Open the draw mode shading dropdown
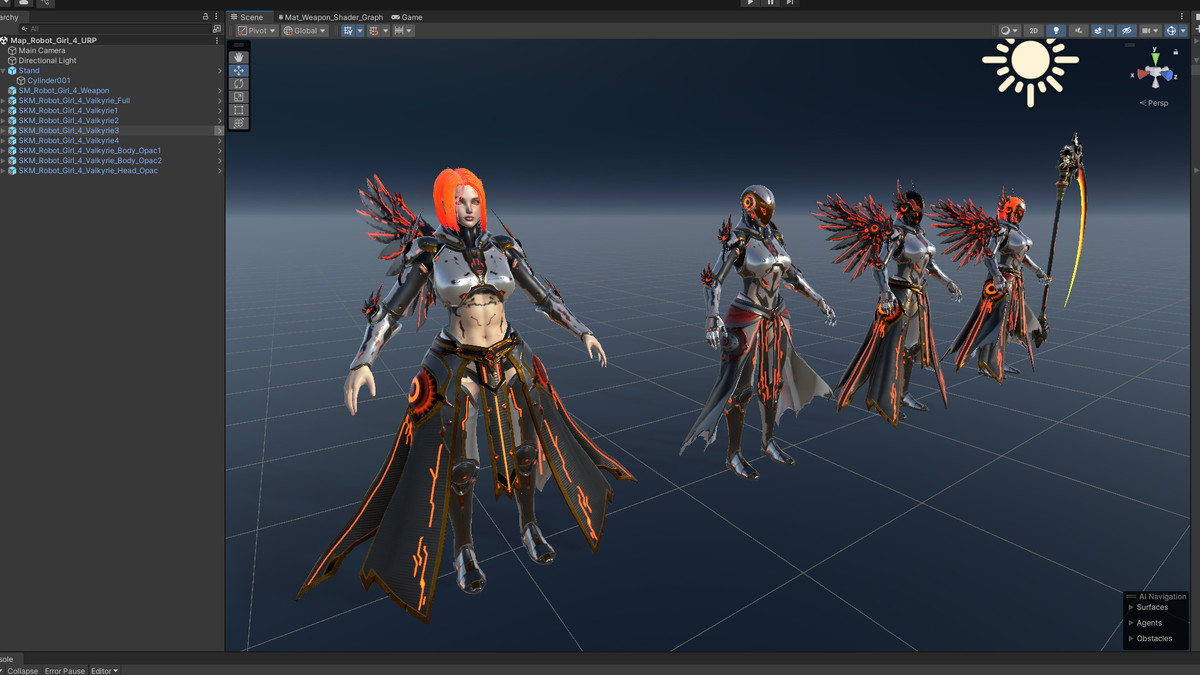The height and width of the screenshot is (675, 1200). pos(1009,31)
